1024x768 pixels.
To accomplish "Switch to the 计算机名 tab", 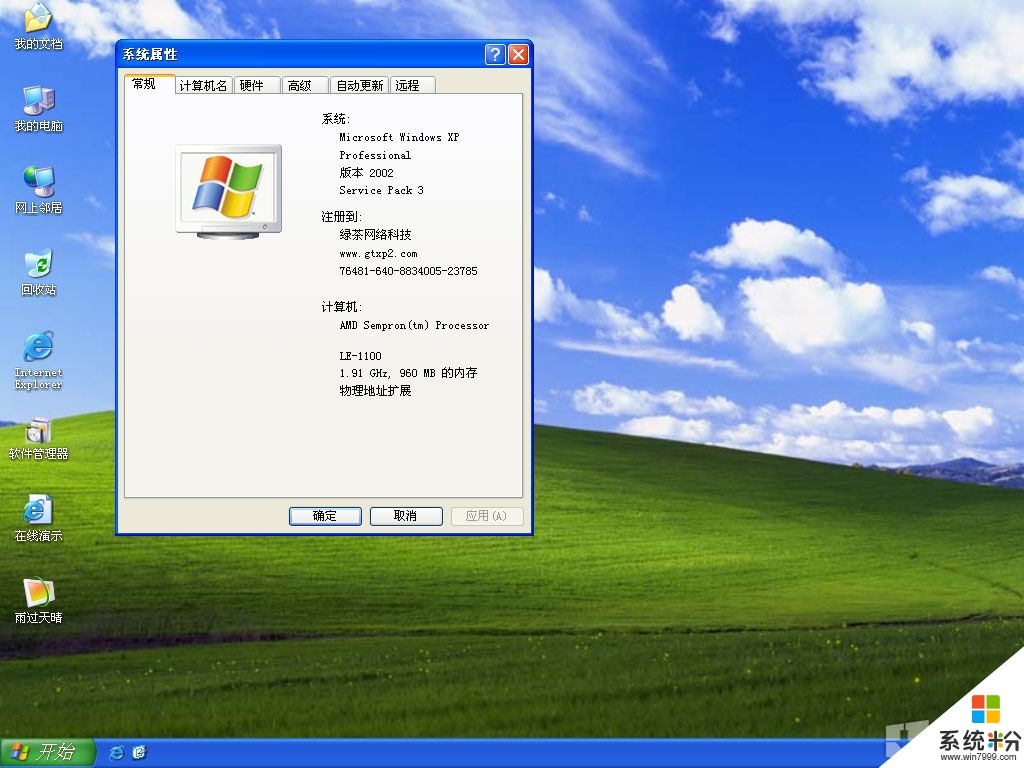I will point(203,86).
